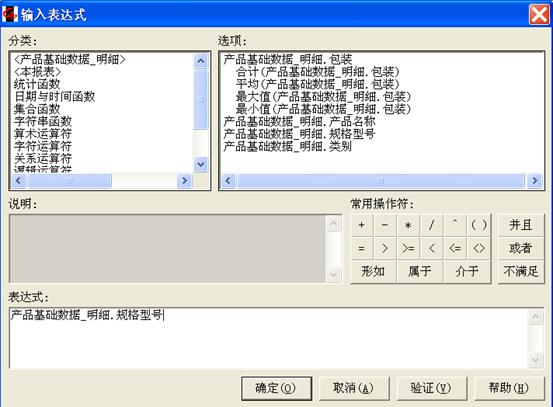This screenshot has height=407, width=553.
Task: Select 字符串函数 category
Action: [x=43, y=121]
